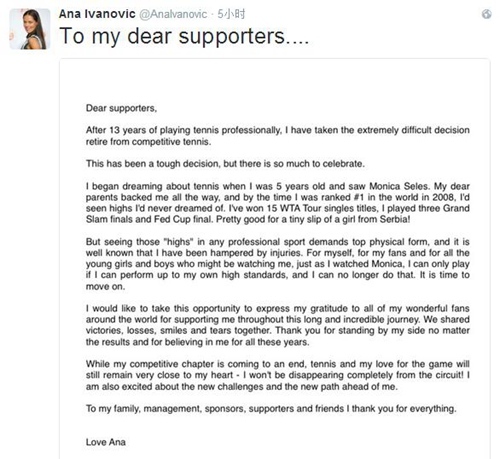
Task: Click the paragraph starting "After 13 years"
Action: [x=278, y=136]
